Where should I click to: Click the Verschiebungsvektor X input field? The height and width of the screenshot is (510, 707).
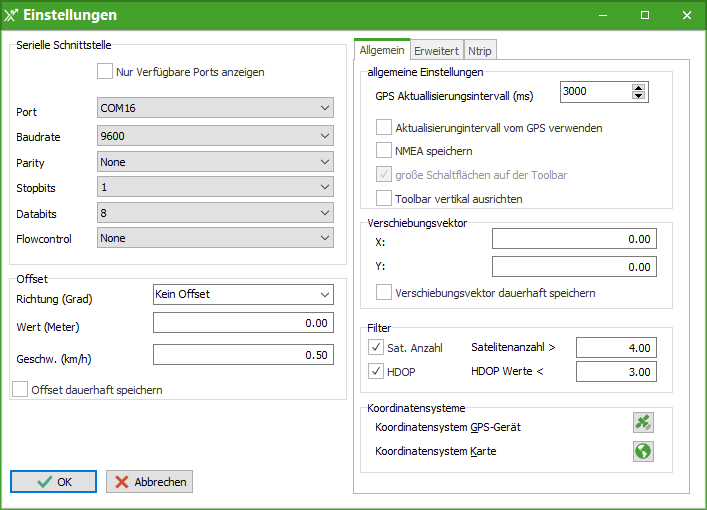tap(573, 239)
